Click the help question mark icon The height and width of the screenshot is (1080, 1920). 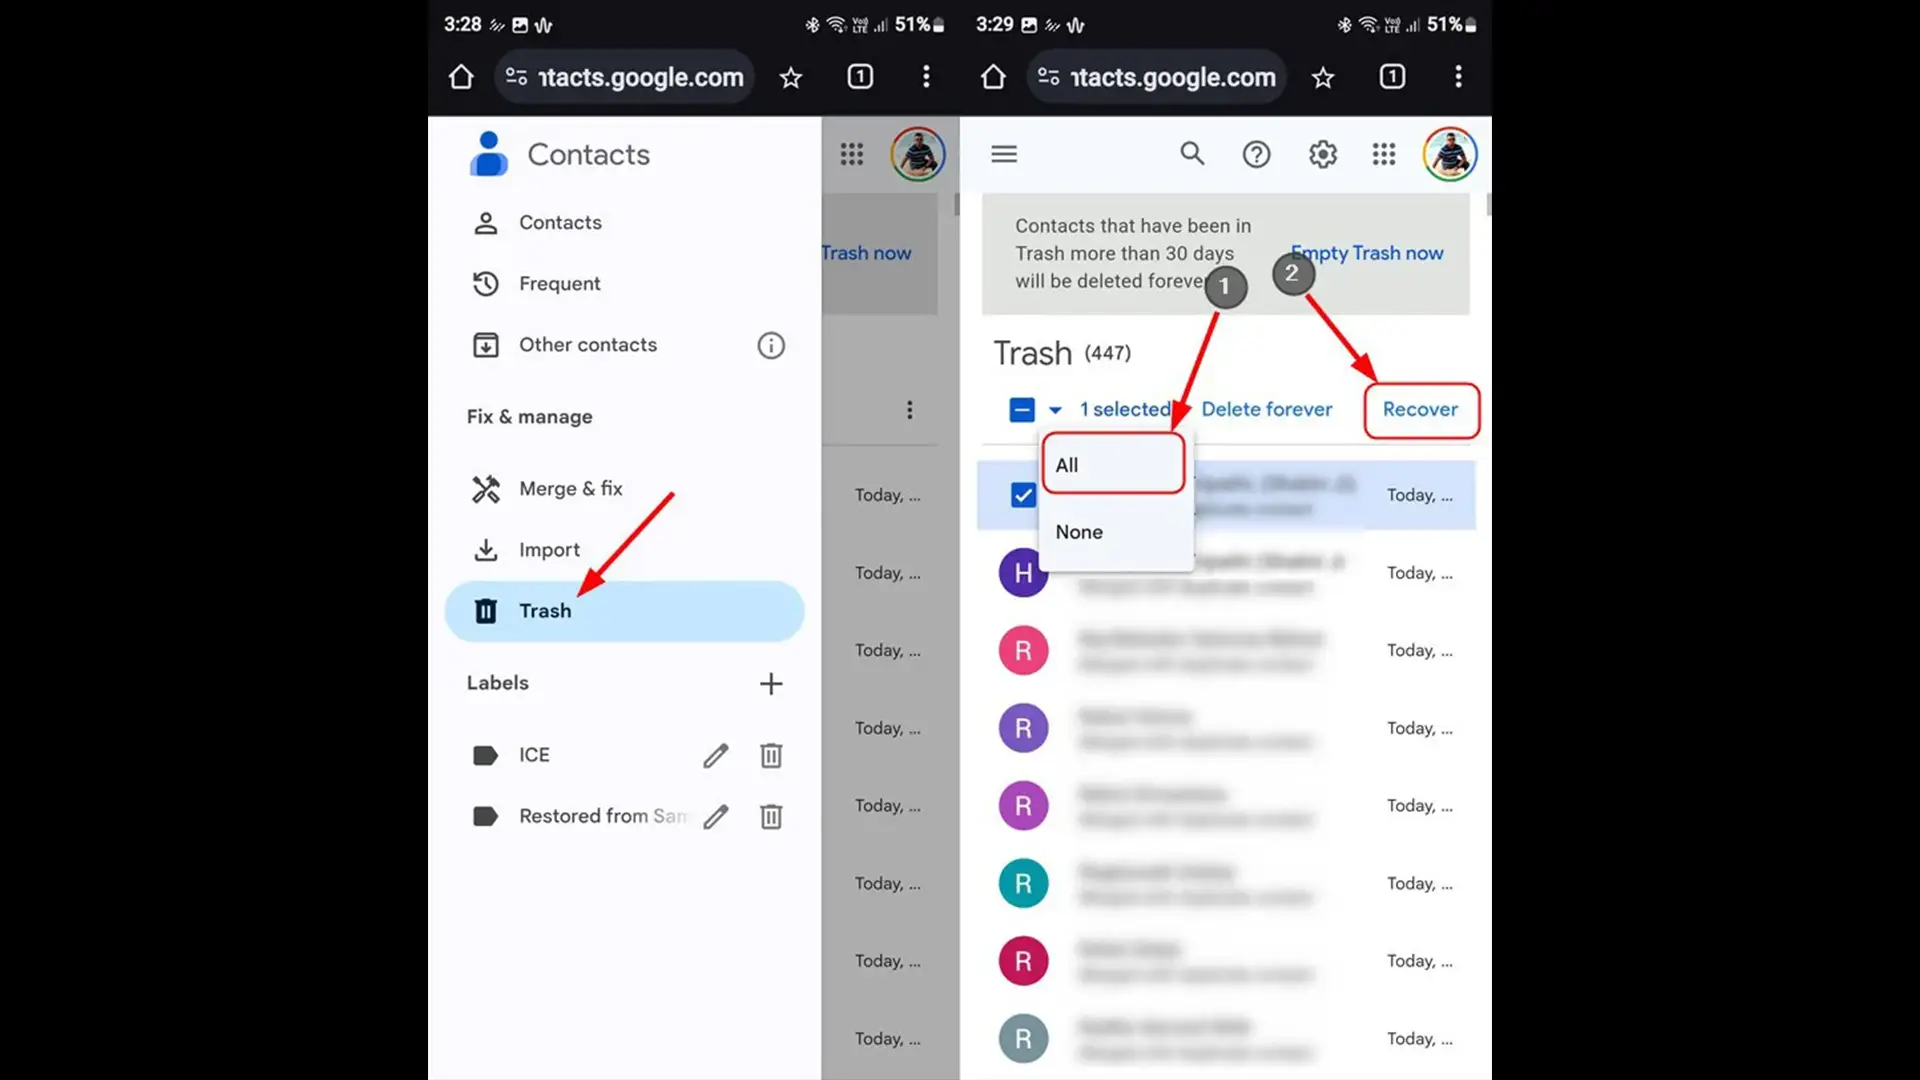1255,154
